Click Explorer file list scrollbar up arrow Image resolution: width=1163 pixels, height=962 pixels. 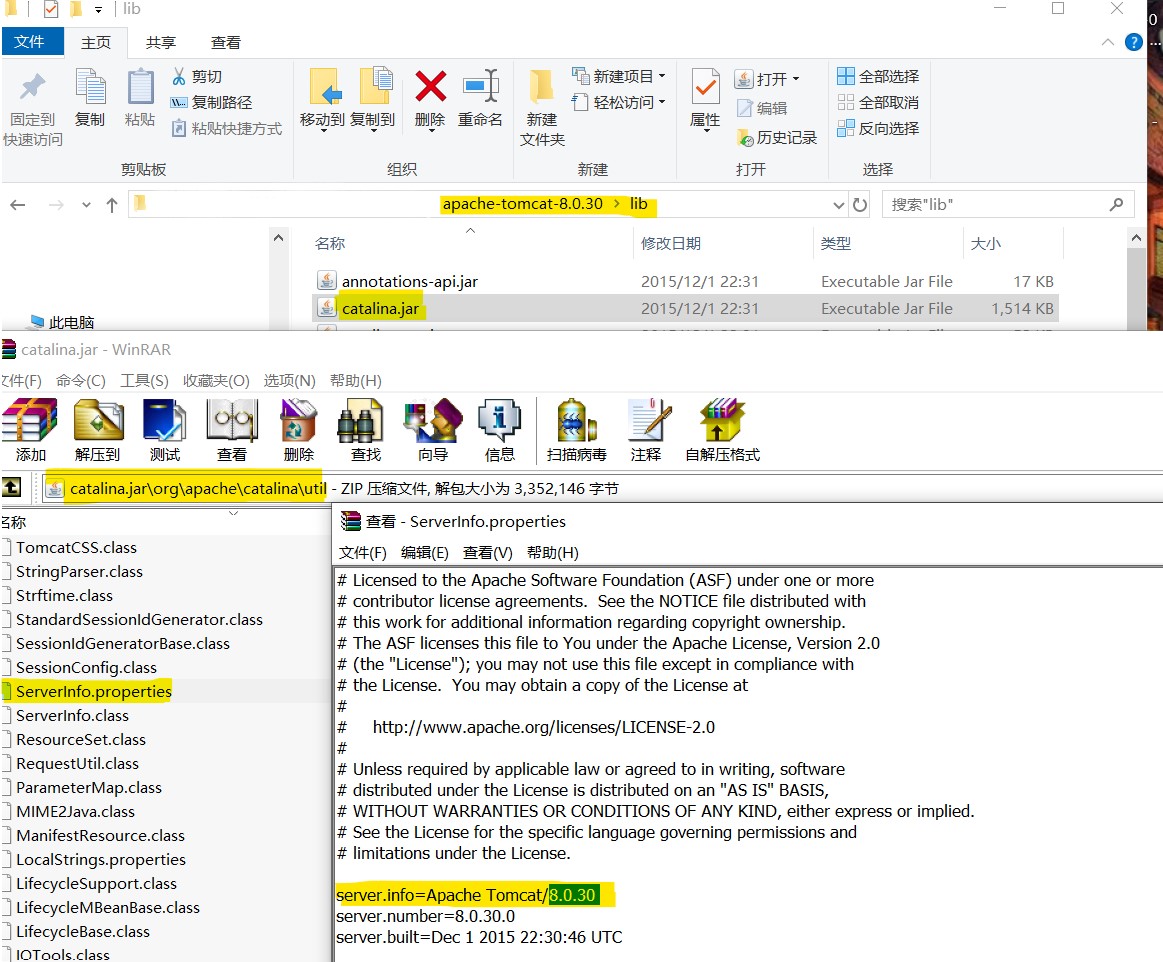pyautogui.click(x=1136, y=238)
